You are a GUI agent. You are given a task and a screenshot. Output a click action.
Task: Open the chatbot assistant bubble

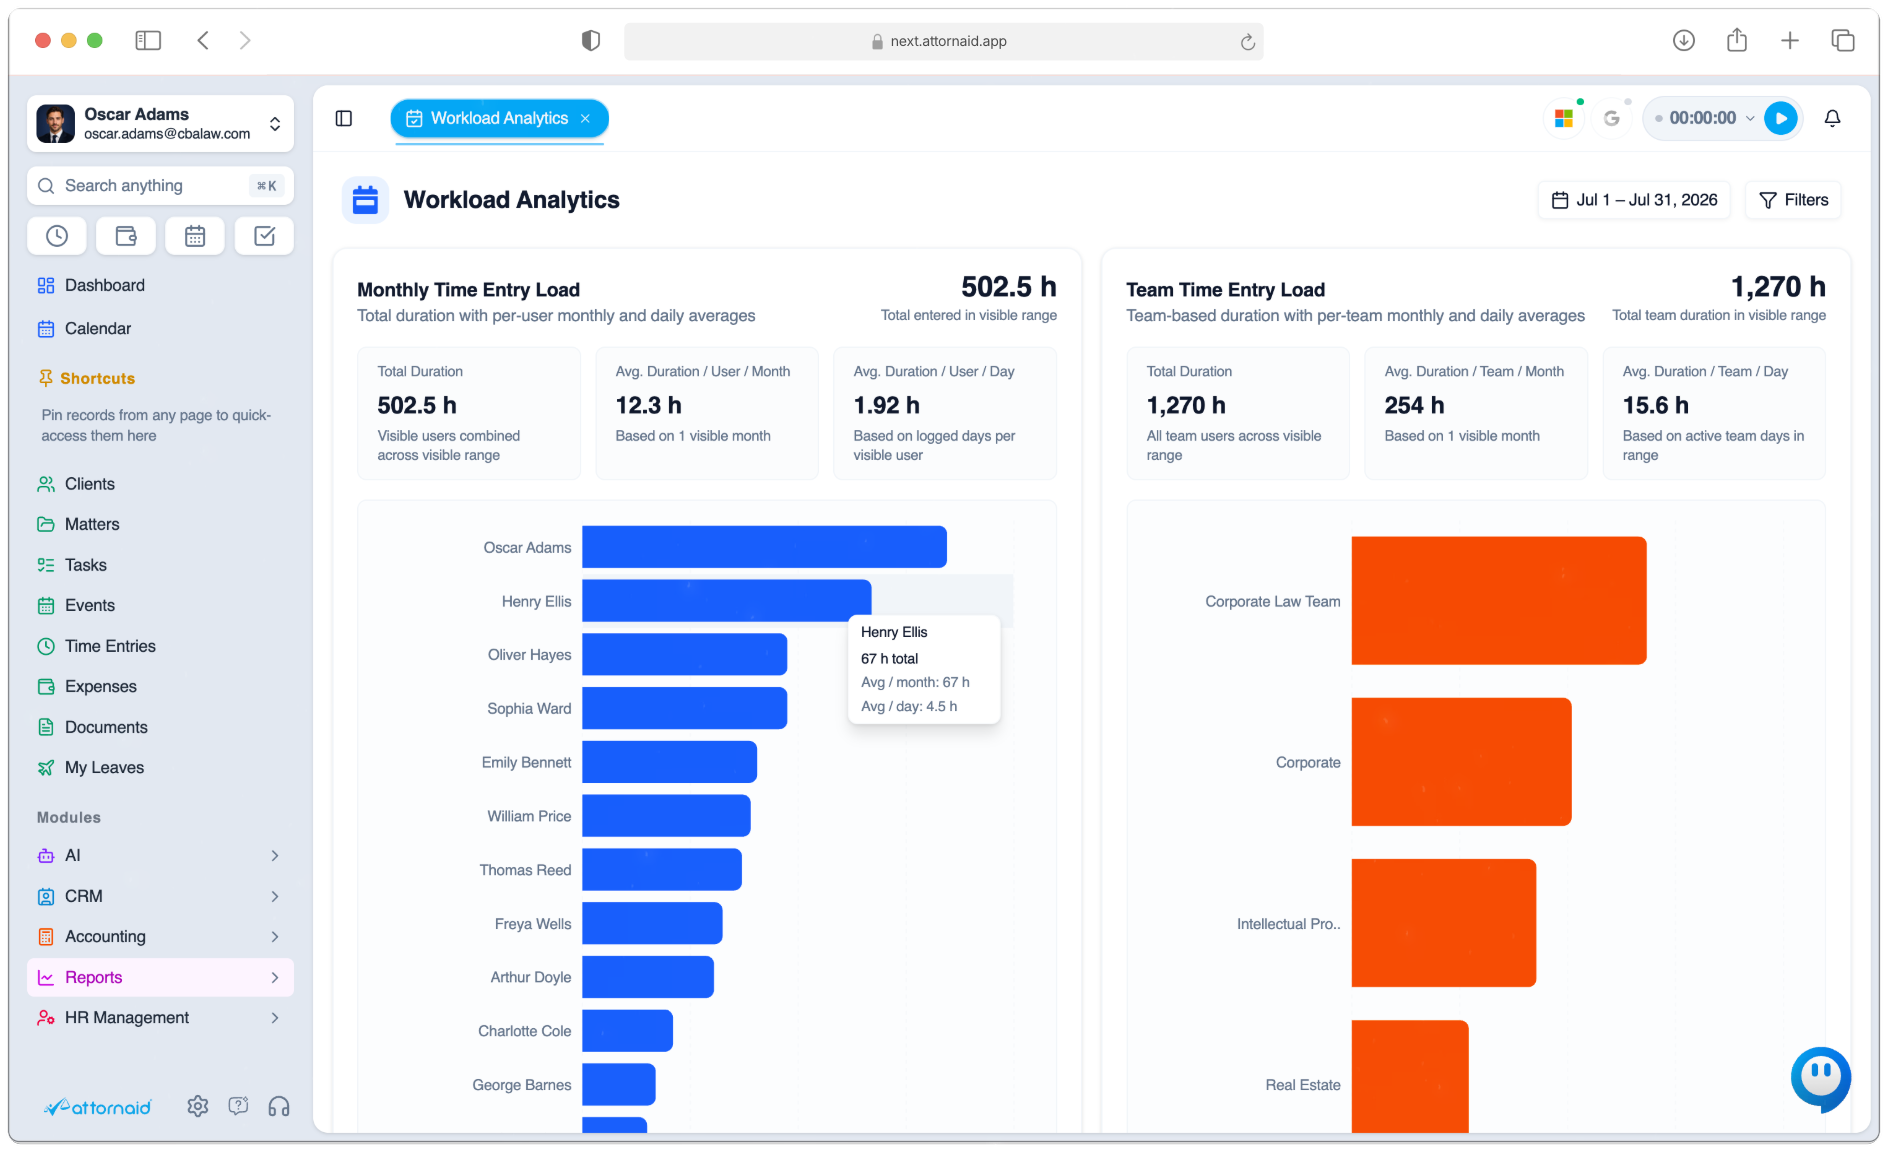[x=1820, y=1078]
